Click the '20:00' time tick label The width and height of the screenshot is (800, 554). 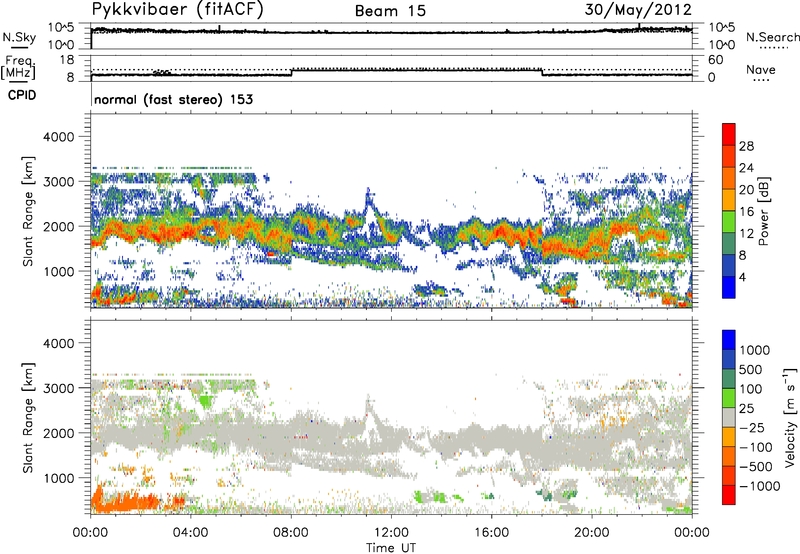pos(591,533)
